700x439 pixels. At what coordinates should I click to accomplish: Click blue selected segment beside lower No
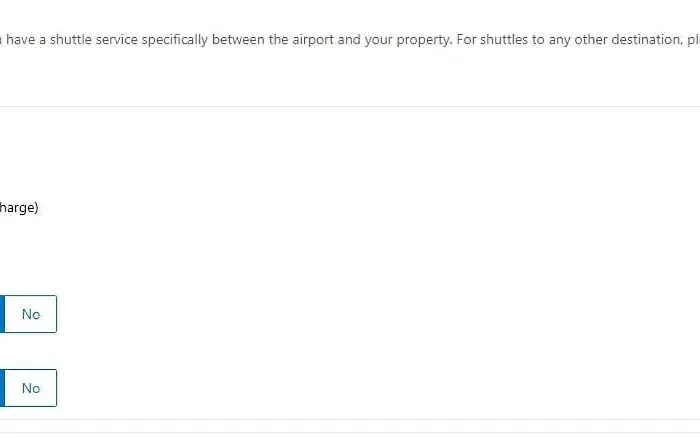tap(2, 388)
